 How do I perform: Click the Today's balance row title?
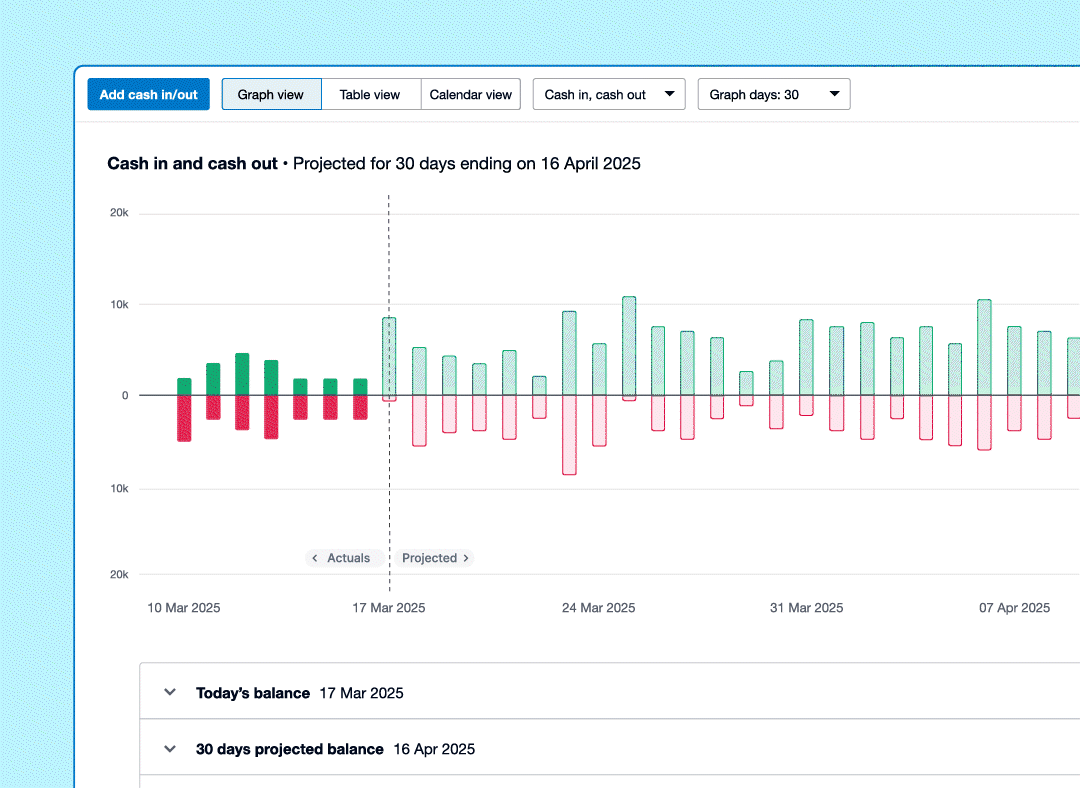(x=253, y=693)
